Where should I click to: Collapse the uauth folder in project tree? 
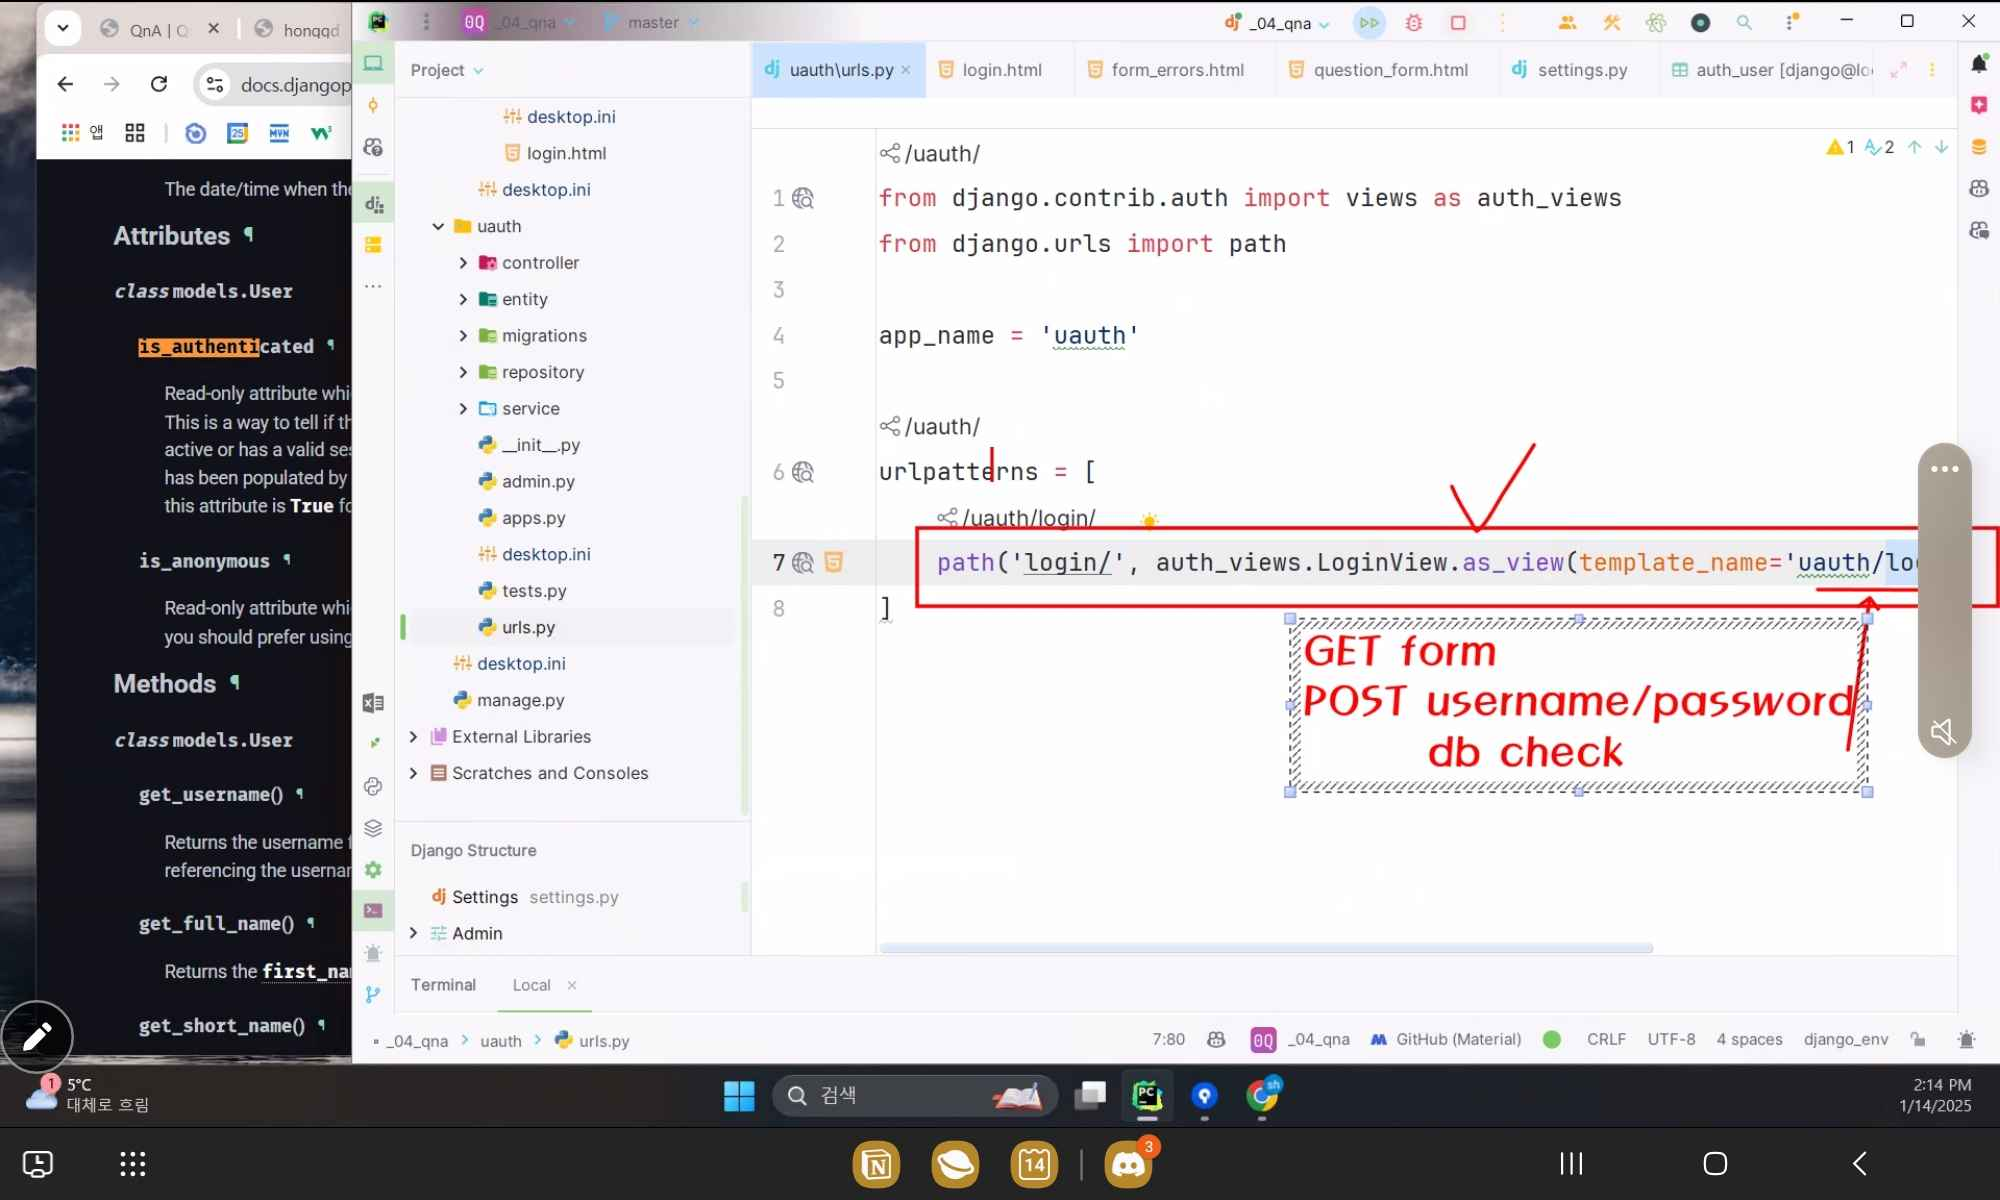[x=438, y=226]
